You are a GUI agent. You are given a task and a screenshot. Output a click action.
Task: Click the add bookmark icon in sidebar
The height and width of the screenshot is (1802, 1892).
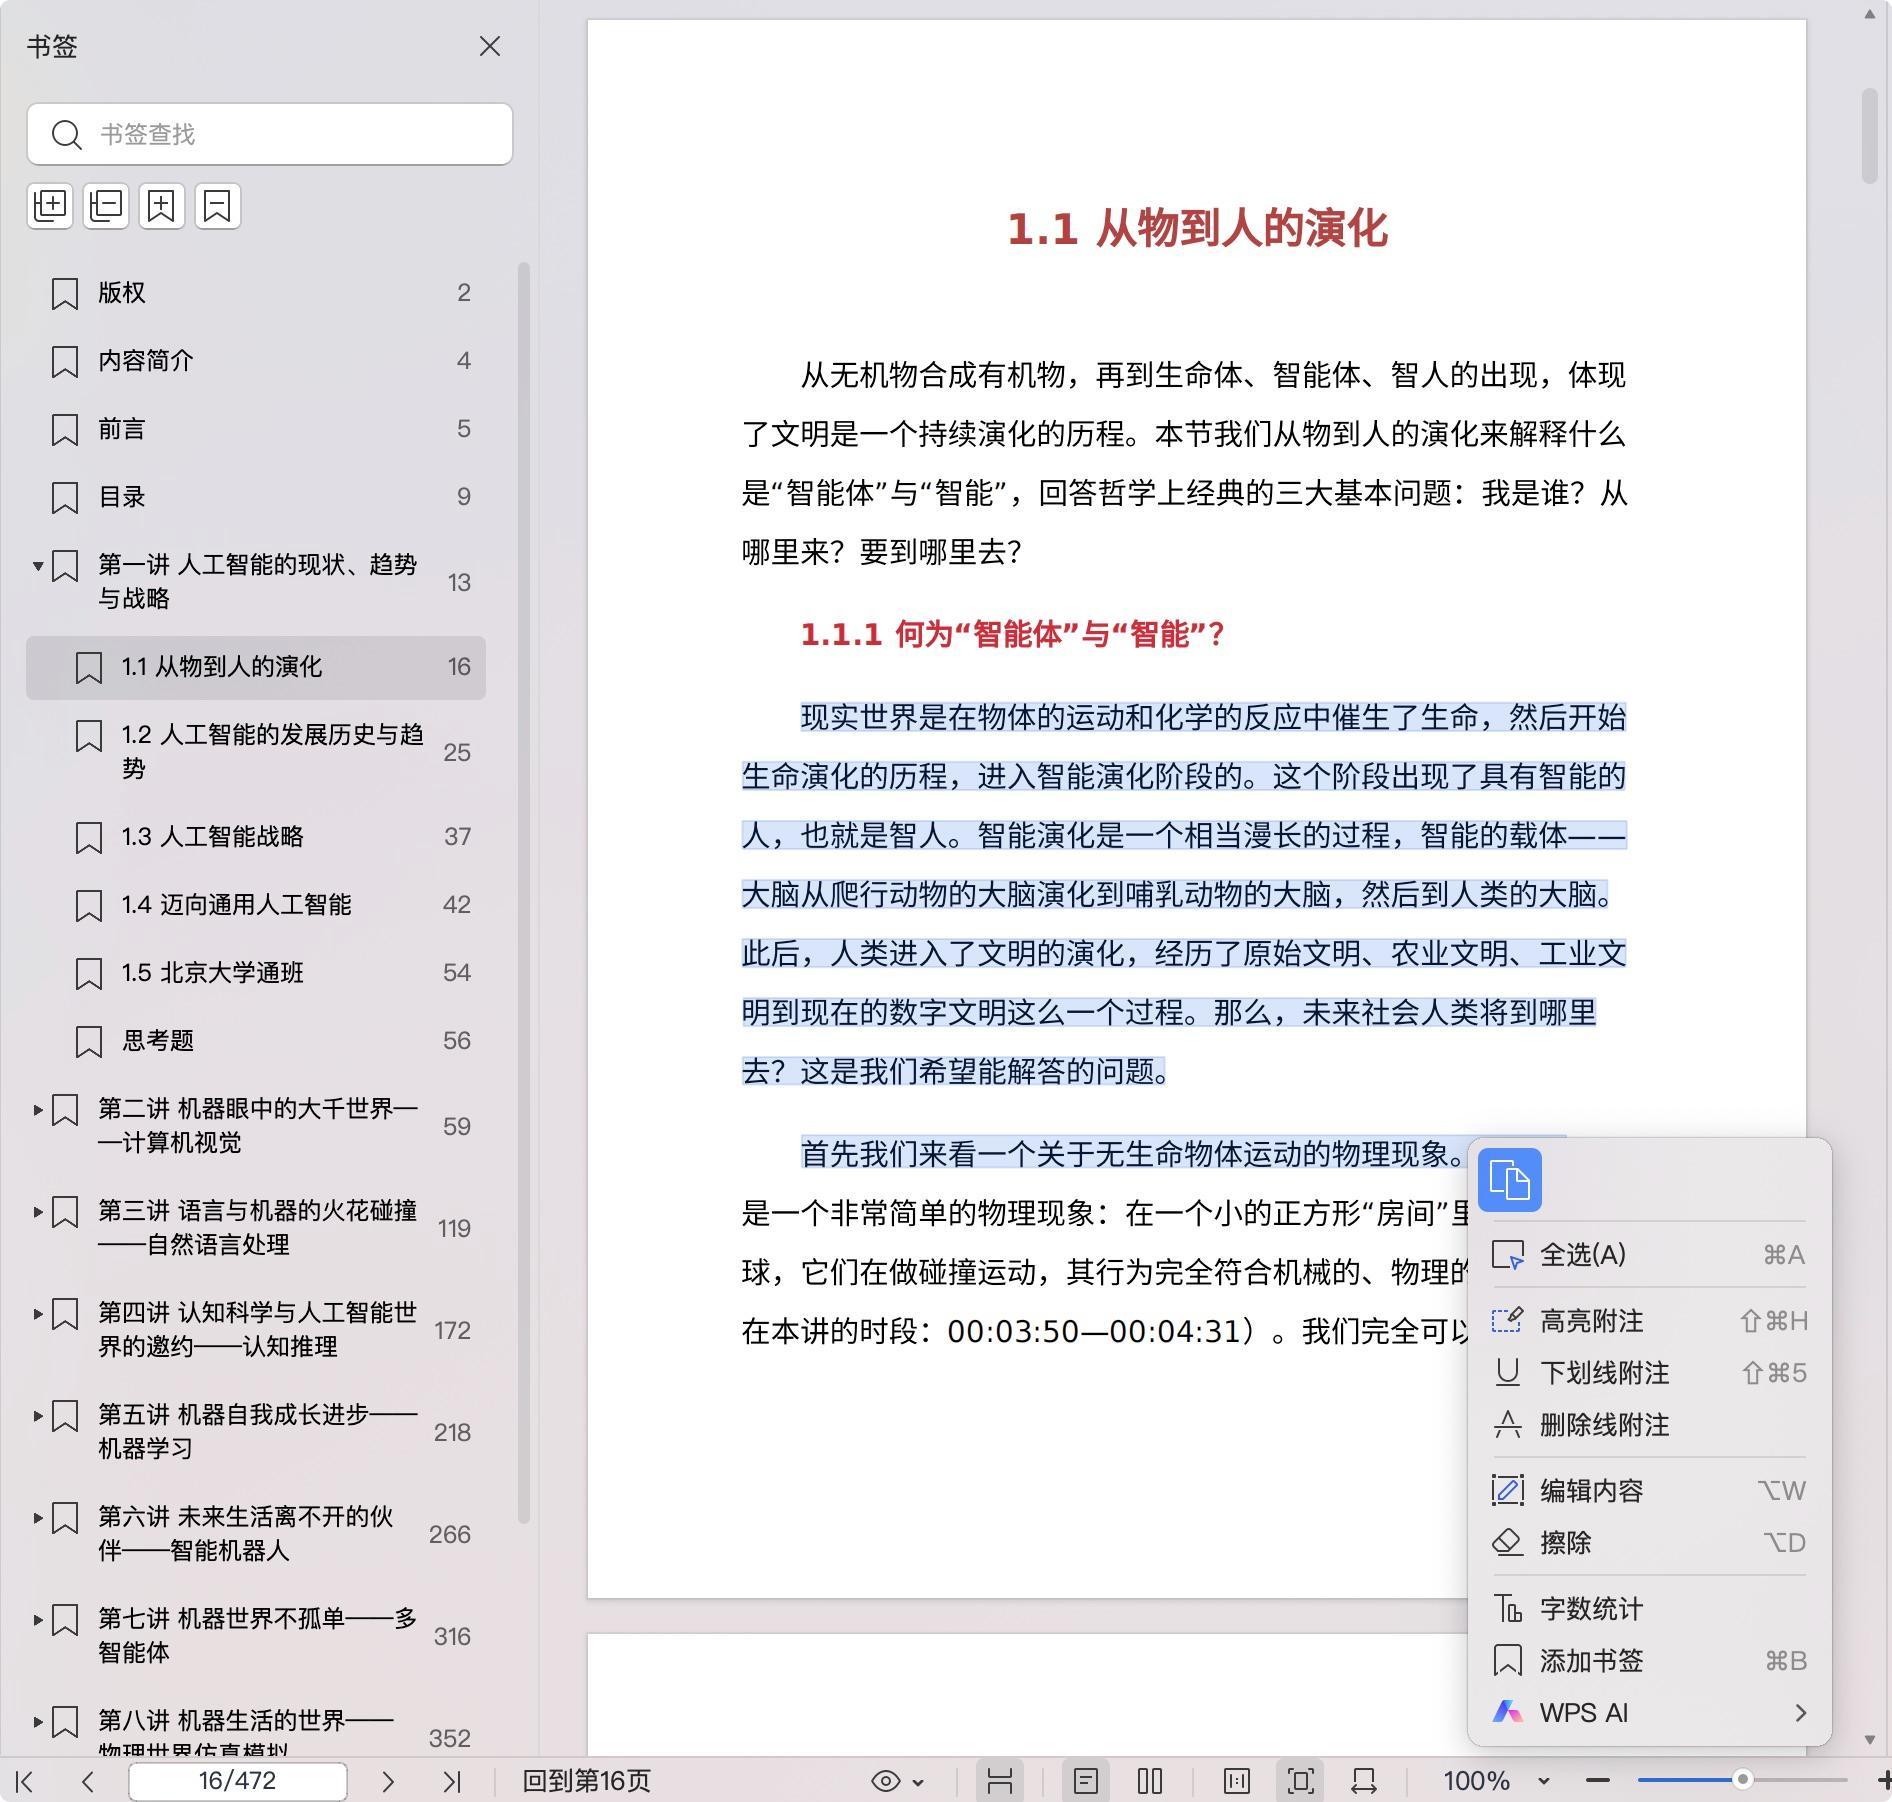tap(162, 206)
